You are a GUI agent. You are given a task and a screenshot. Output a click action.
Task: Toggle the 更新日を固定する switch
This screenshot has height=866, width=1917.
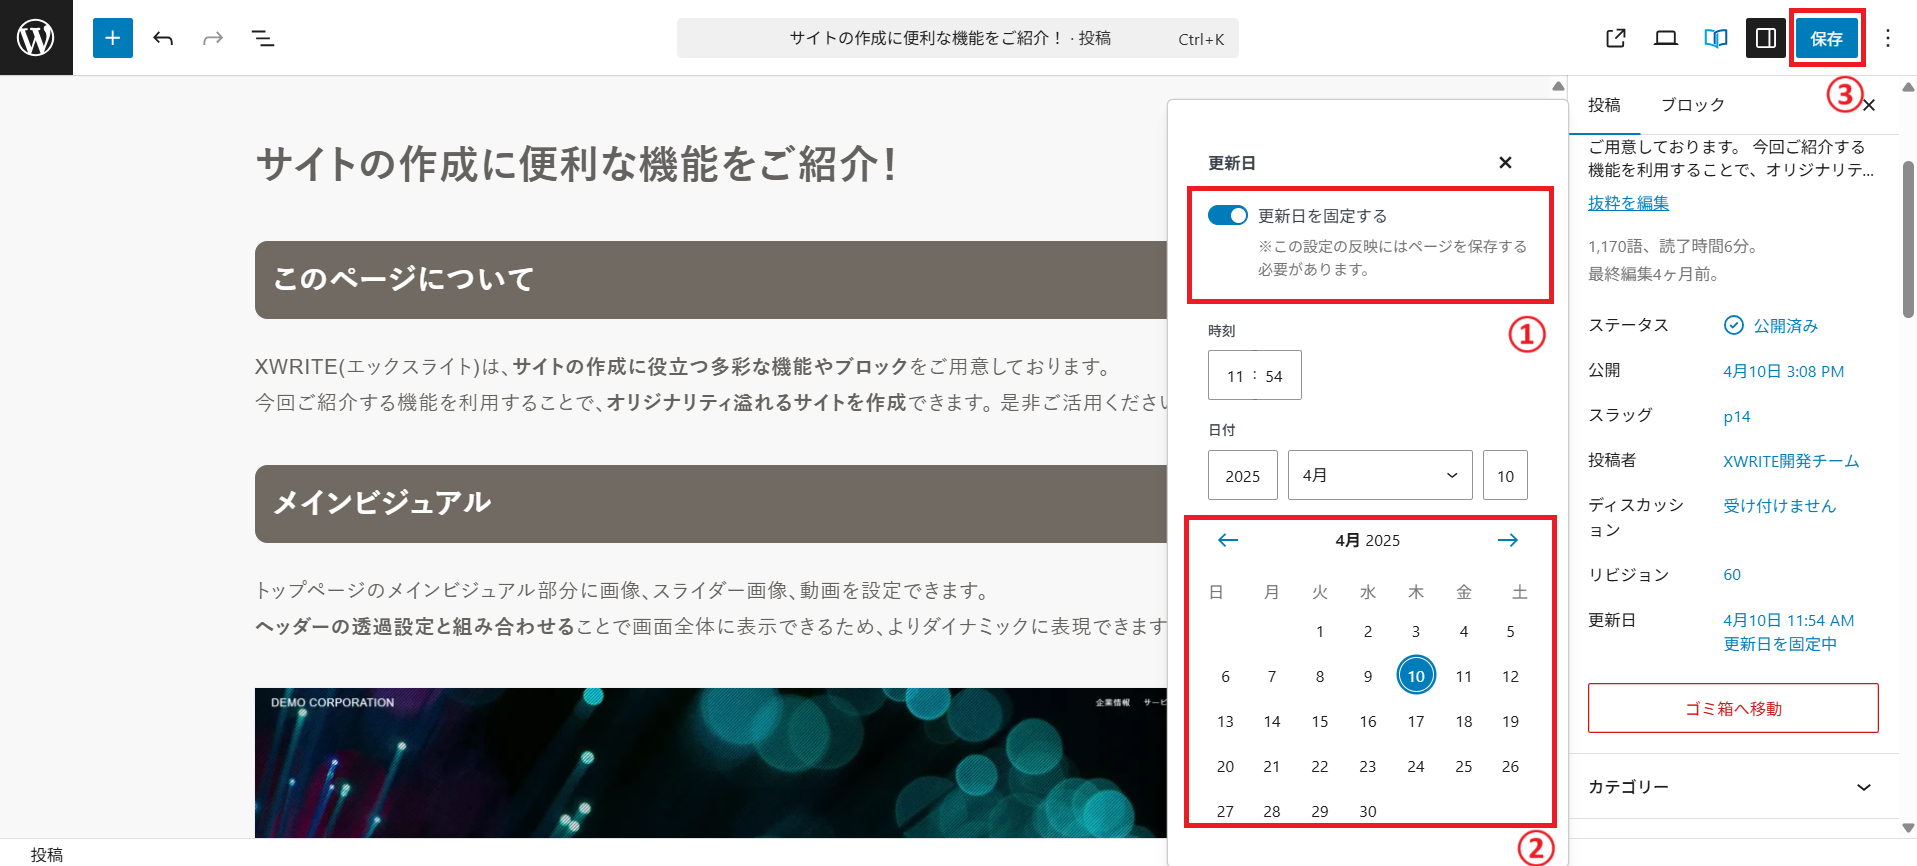point(1227,216)
